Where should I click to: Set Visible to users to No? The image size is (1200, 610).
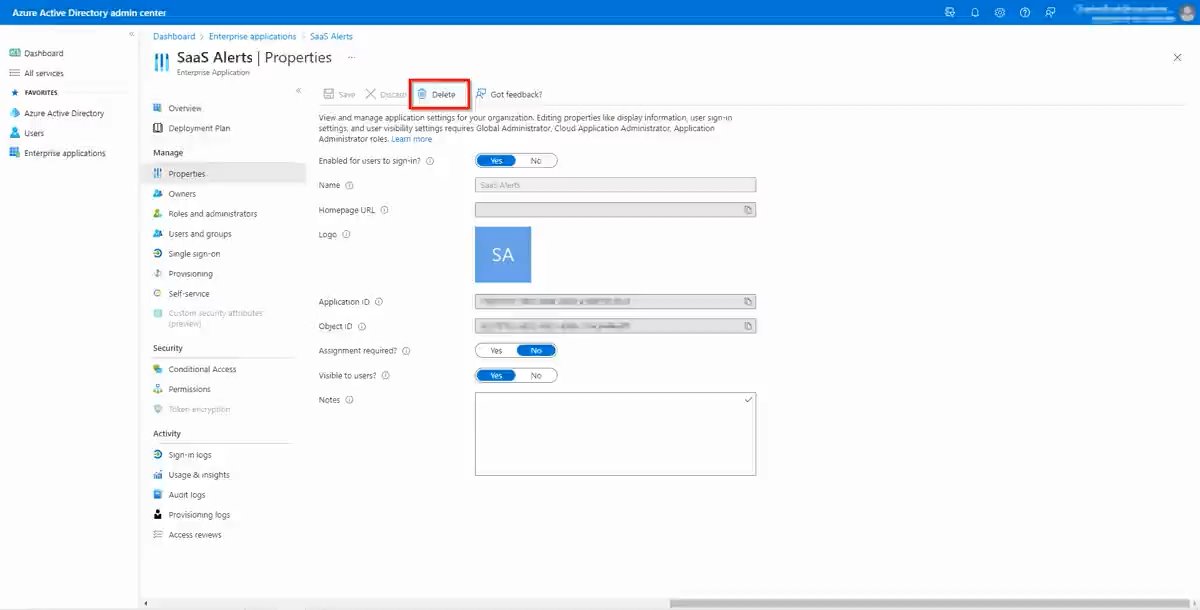536,376
